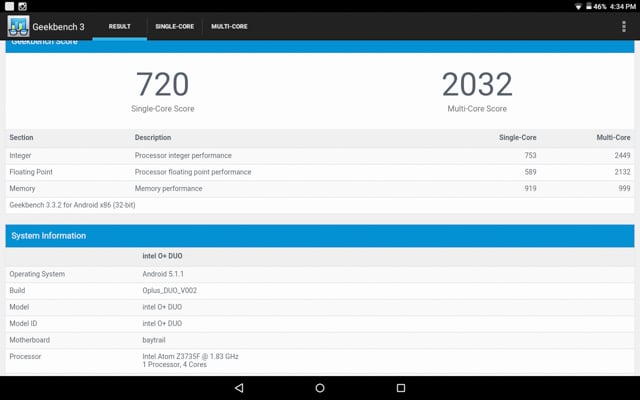Select the Oplus_DUO_V002 build value
The width and height of the screenshot is (640, 400).
tap(169, 290)
